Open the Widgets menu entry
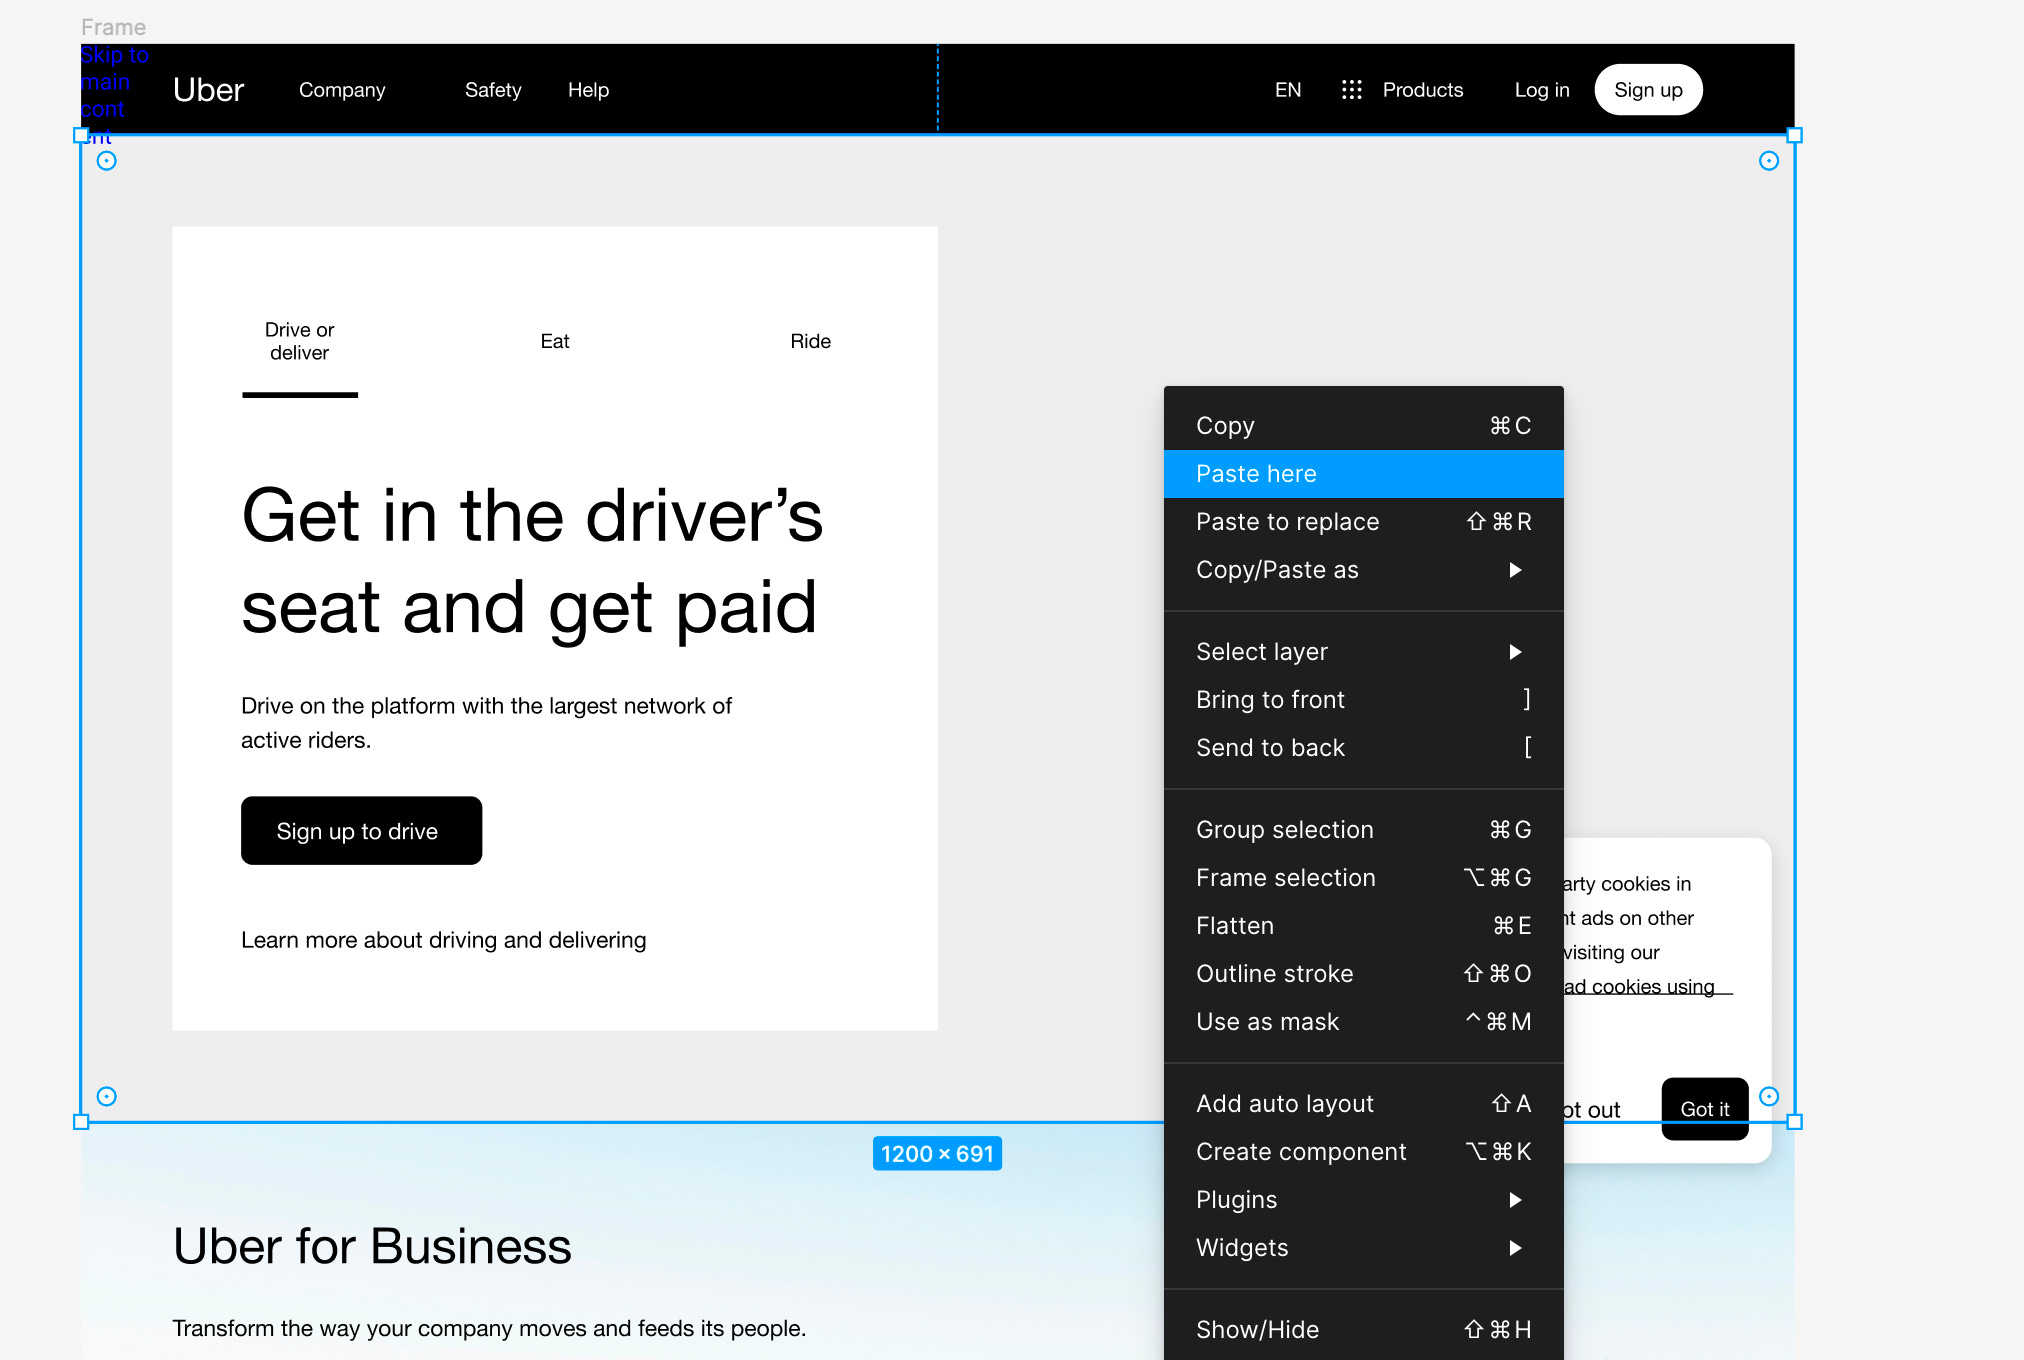The height and width of the screenshot is (1360, 2024). (1364, 1248)
